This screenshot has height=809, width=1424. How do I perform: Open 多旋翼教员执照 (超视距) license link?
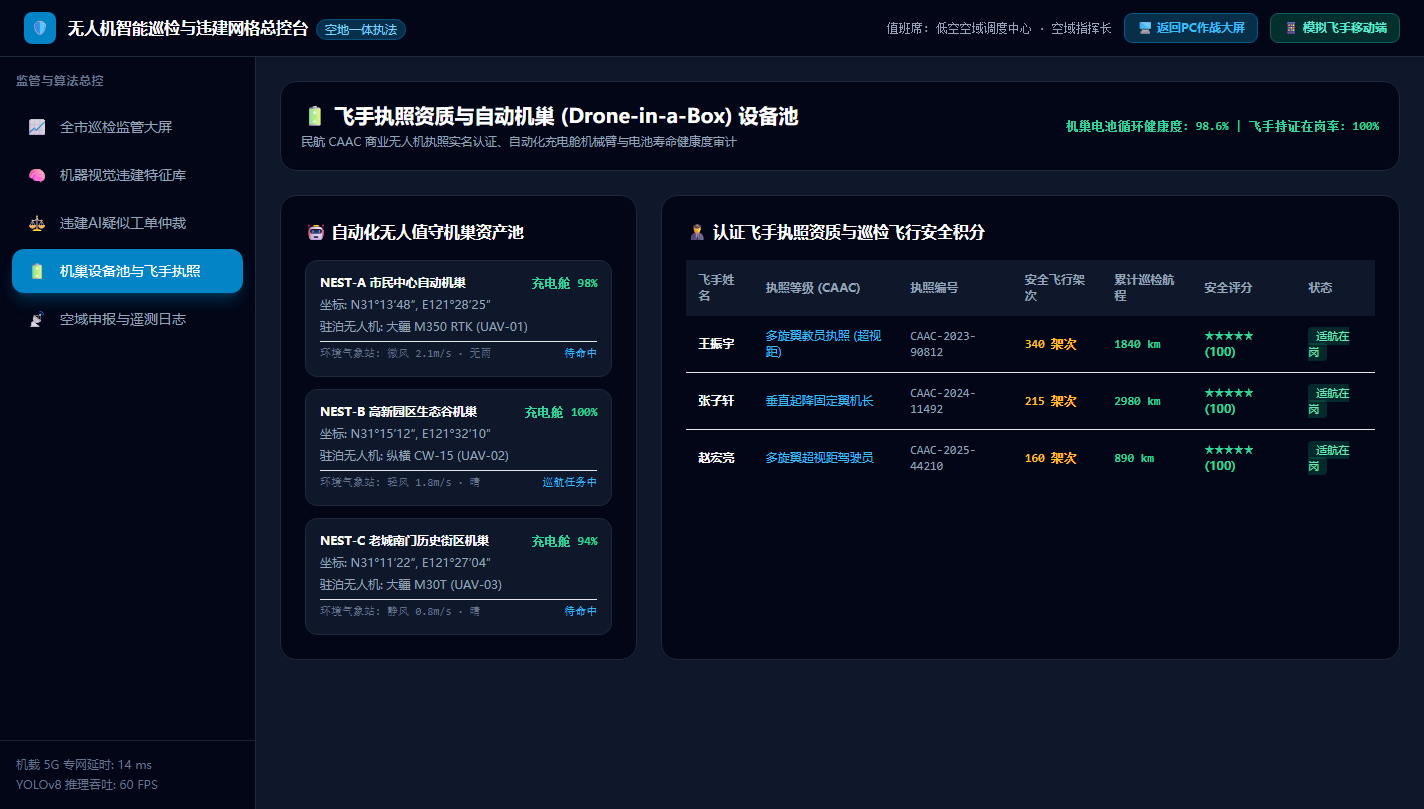823,344
